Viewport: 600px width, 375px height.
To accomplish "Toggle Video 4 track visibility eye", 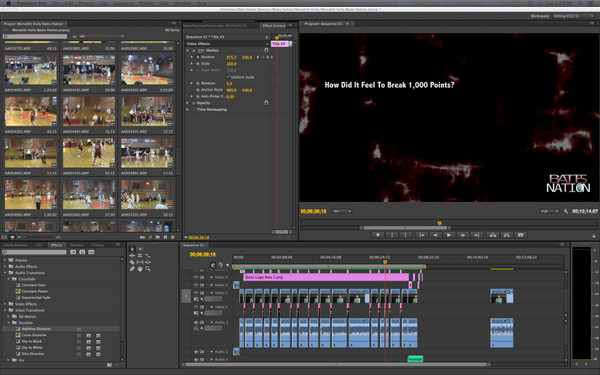I will click(x=196, y=277).
